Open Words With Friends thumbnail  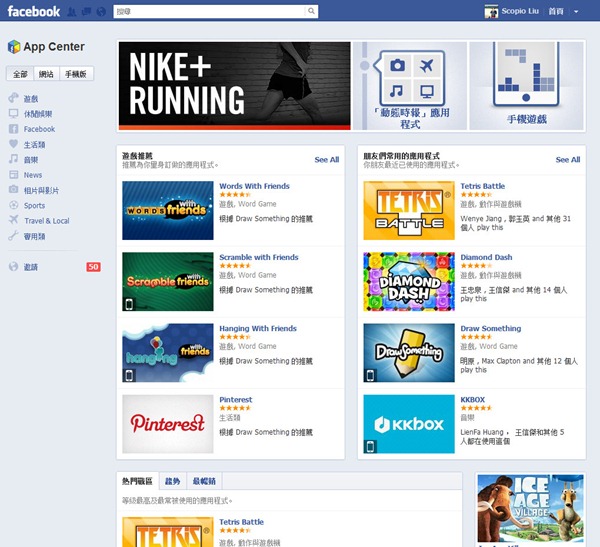(168, 211)
